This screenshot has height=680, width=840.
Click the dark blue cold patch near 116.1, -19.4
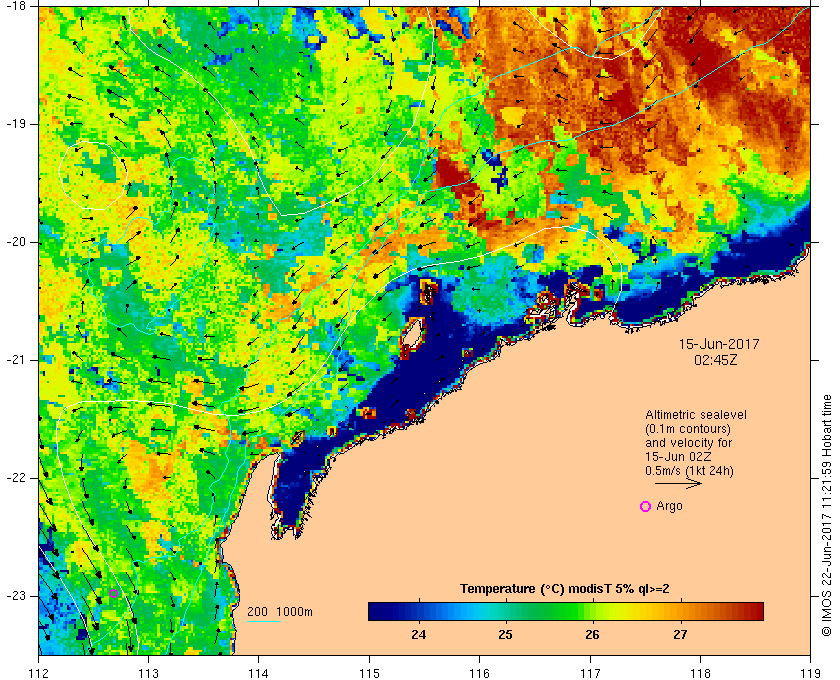pos(496,171)
